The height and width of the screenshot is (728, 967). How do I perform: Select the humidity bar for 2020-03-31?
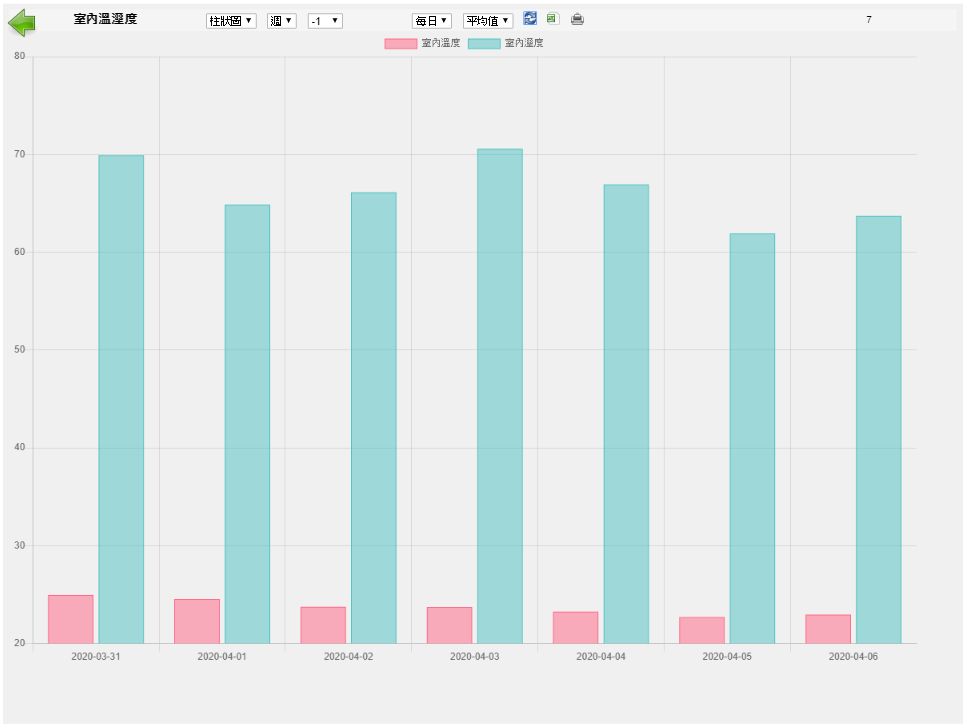click(x=121, y=400)
